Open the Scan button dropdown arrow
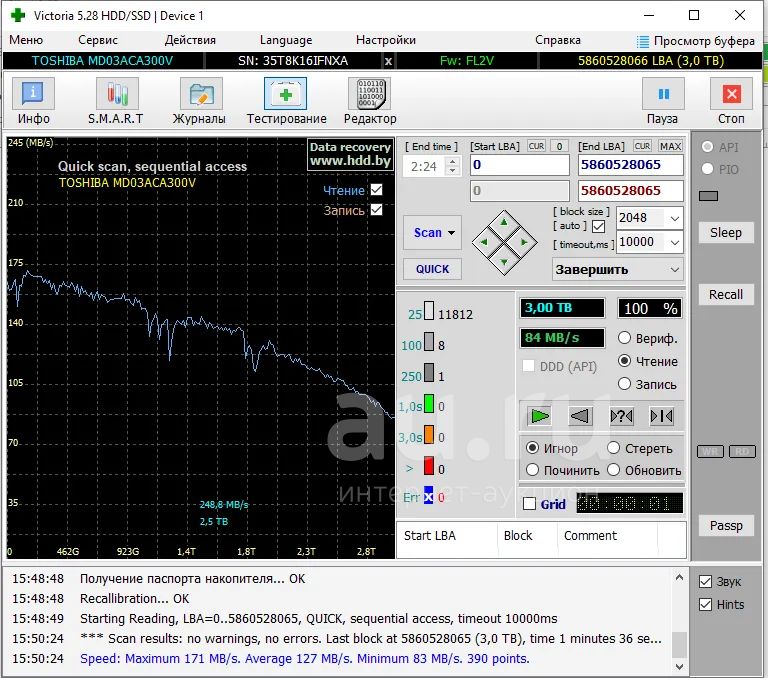 (451, 233)
